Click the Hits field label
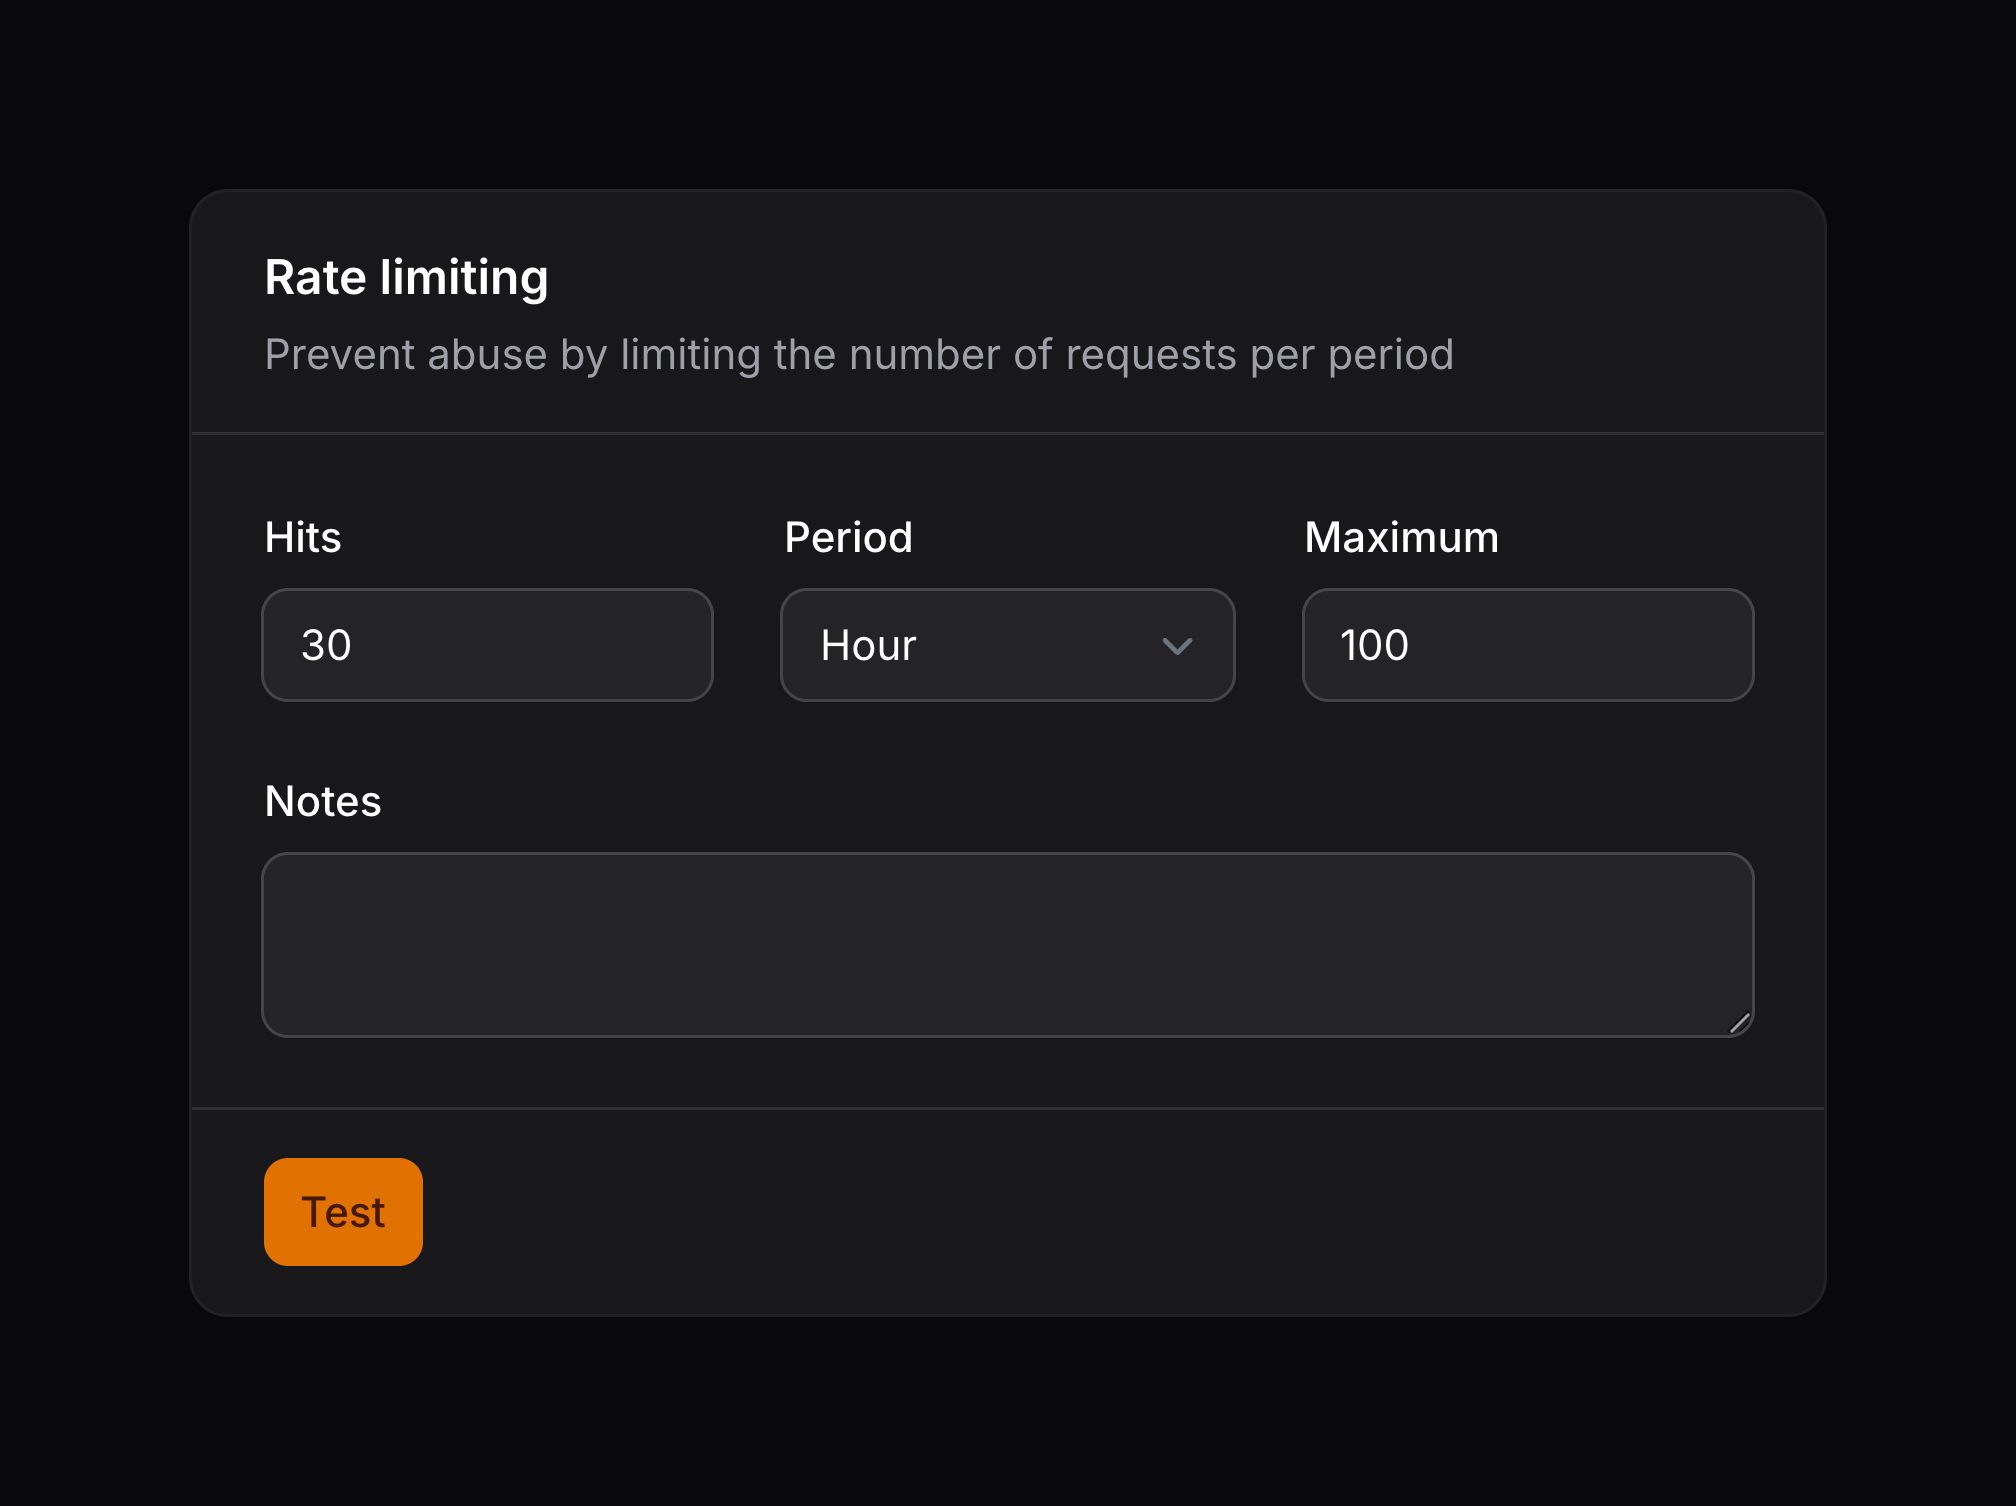Viewport: 2016px width, 1506px height. coord(302,537)
